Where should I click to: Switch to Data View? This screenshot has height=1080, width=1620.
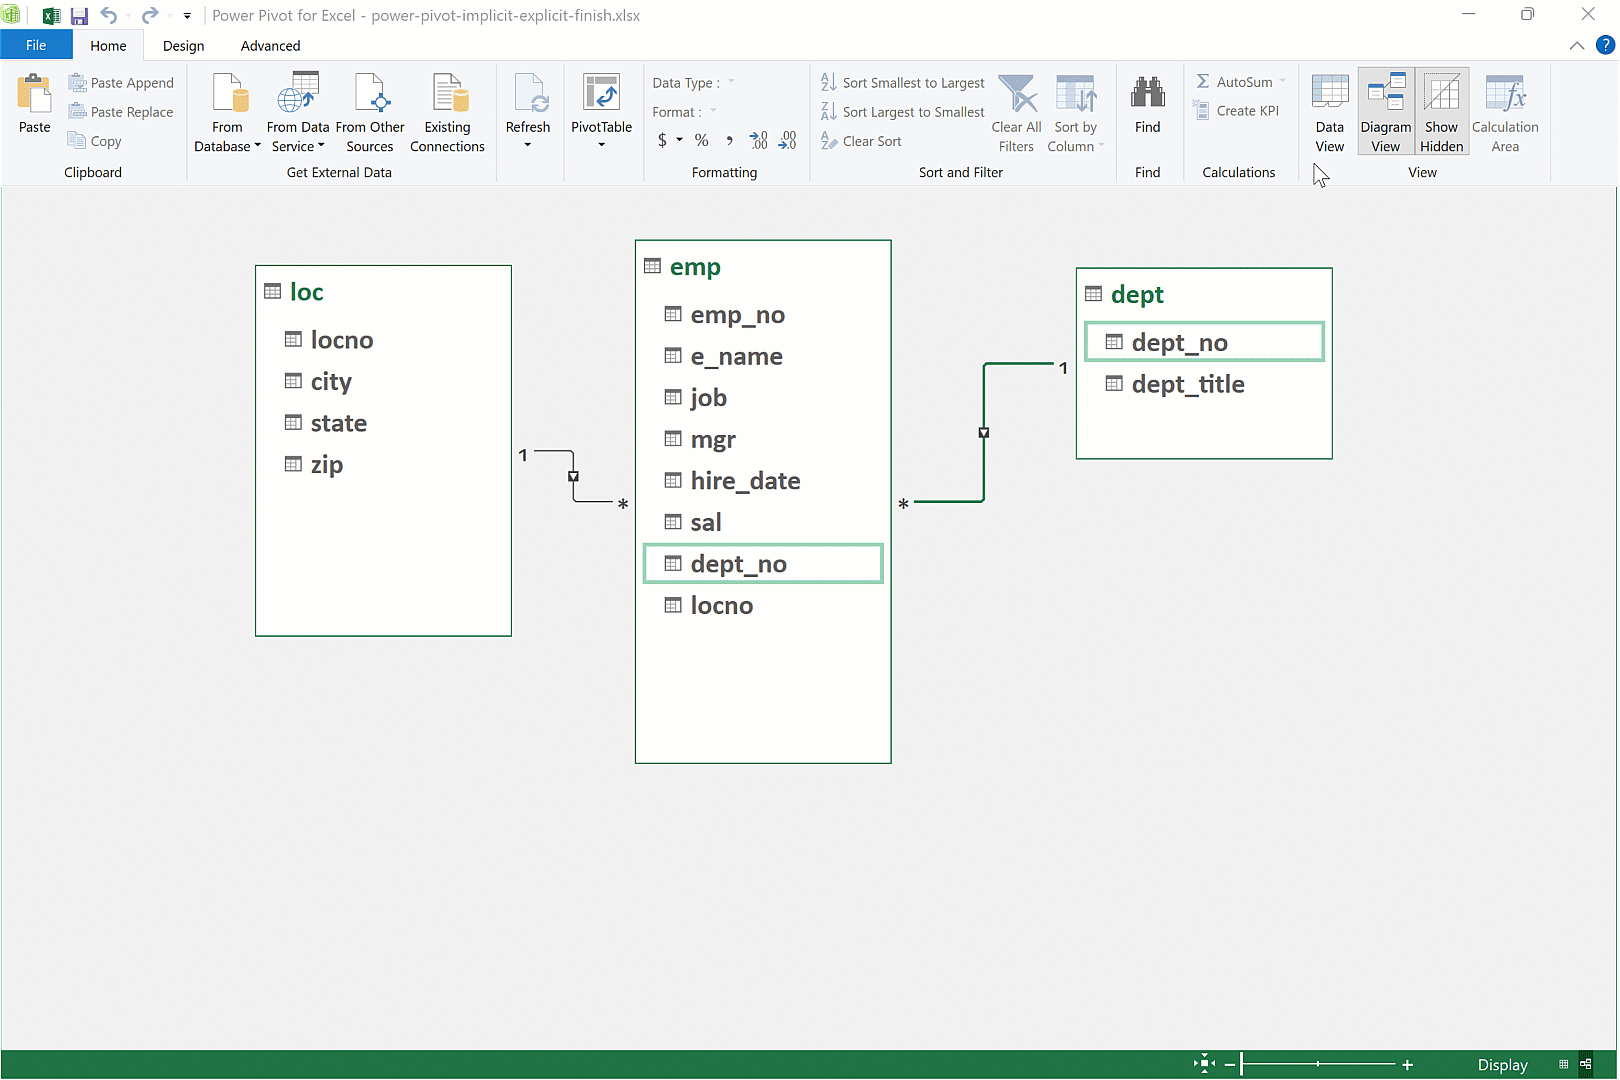coord(1329,112)
